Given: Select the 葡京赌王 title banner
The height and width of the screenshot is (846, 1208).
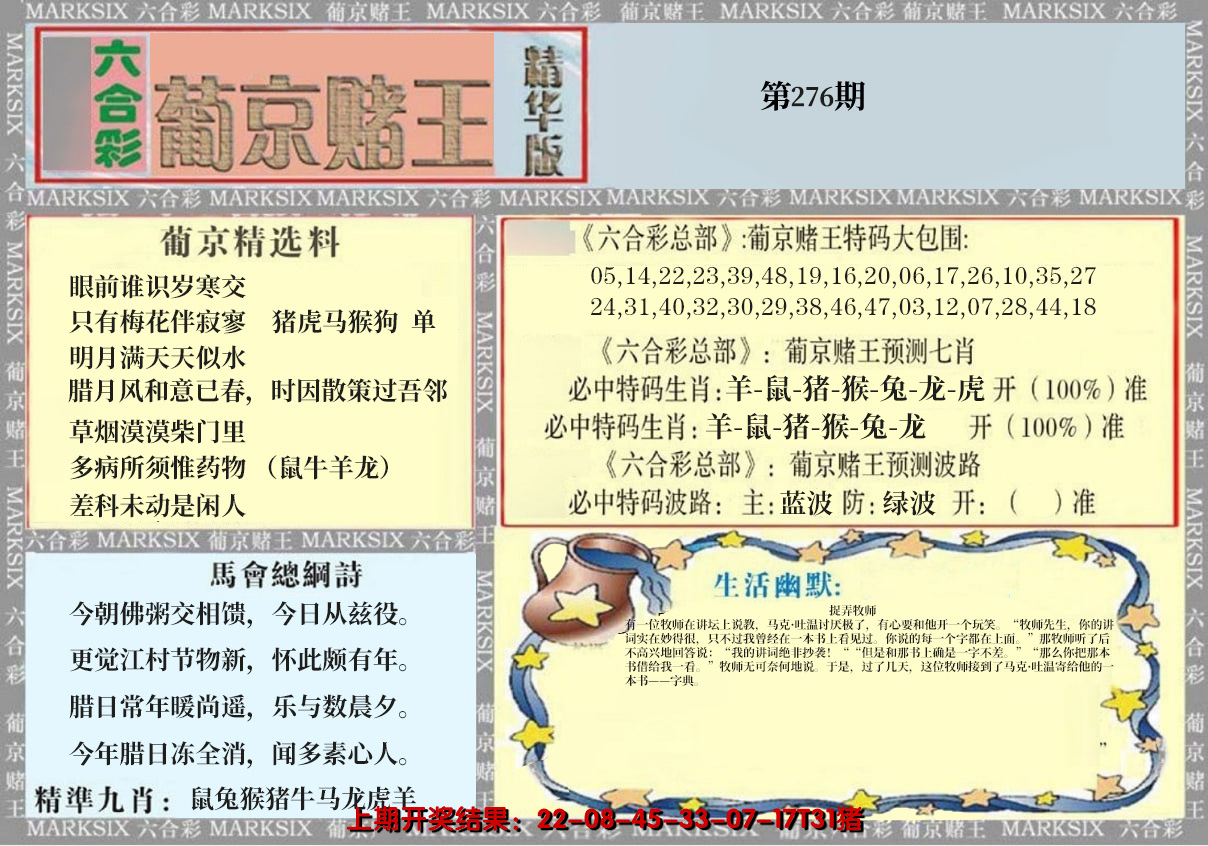Looking at the screenshot, I should click(x=323, y=122).
